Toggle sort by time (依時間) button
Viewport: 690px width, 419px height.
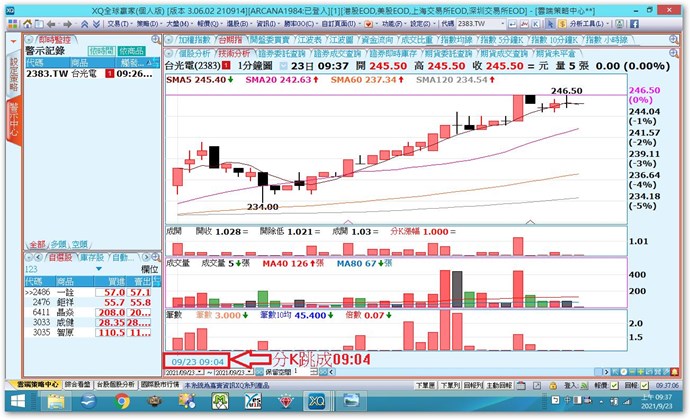(x=100, y=49)
